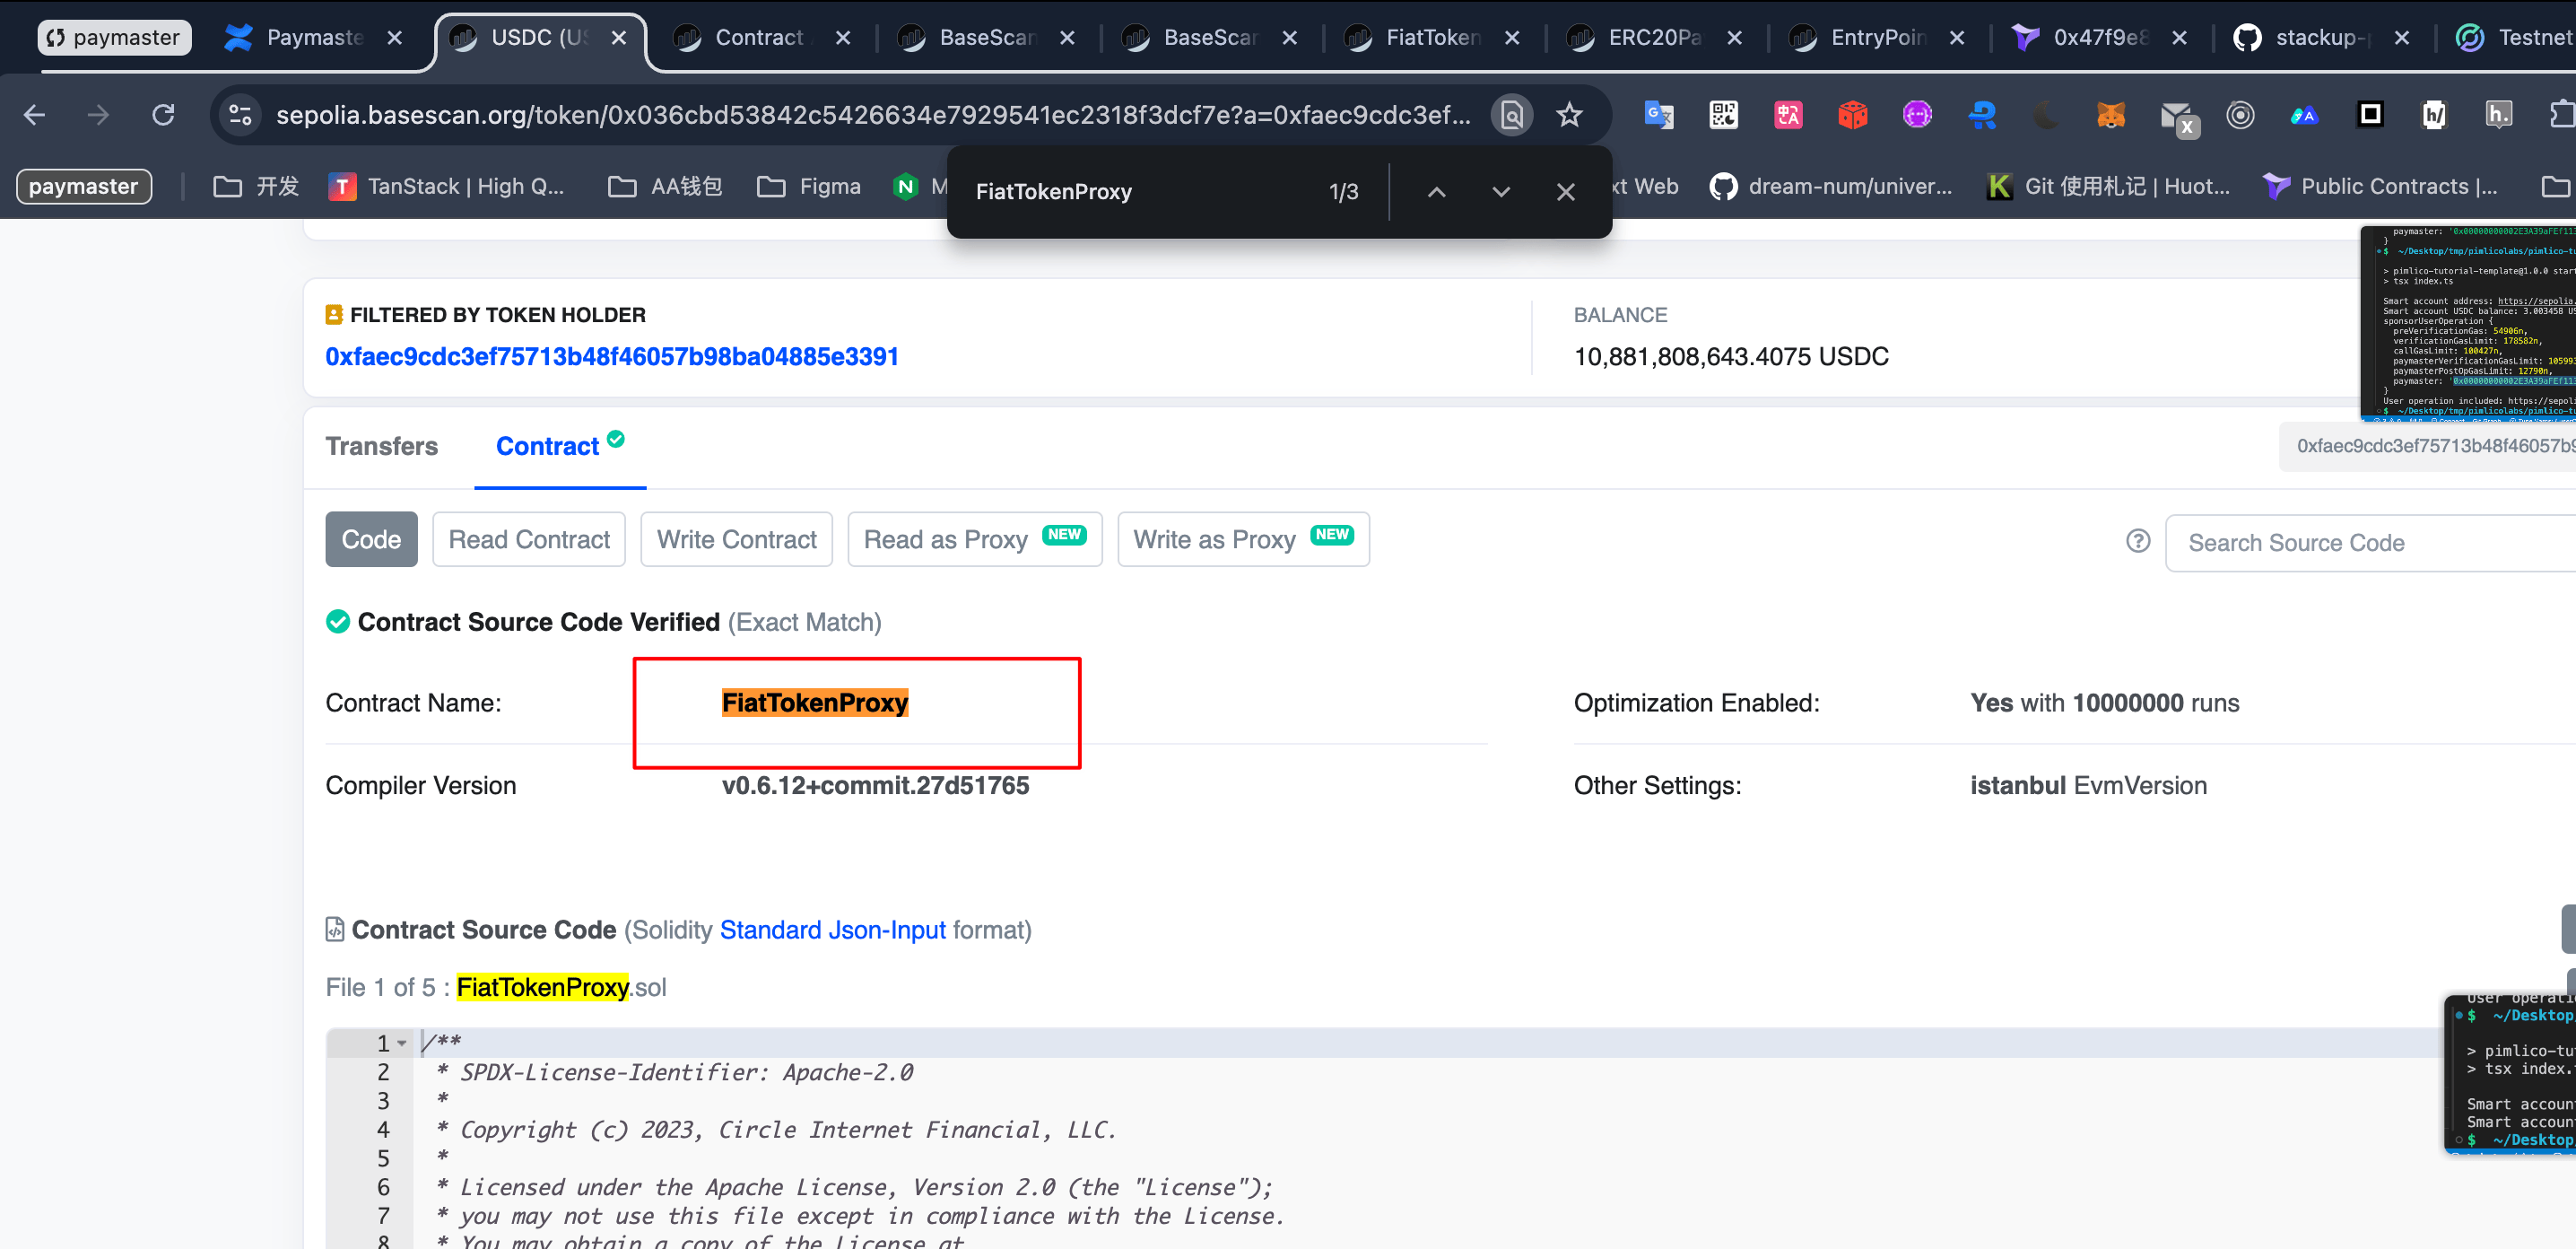
Task: Open QR code extension icon
Action: tap(1723, 115)
